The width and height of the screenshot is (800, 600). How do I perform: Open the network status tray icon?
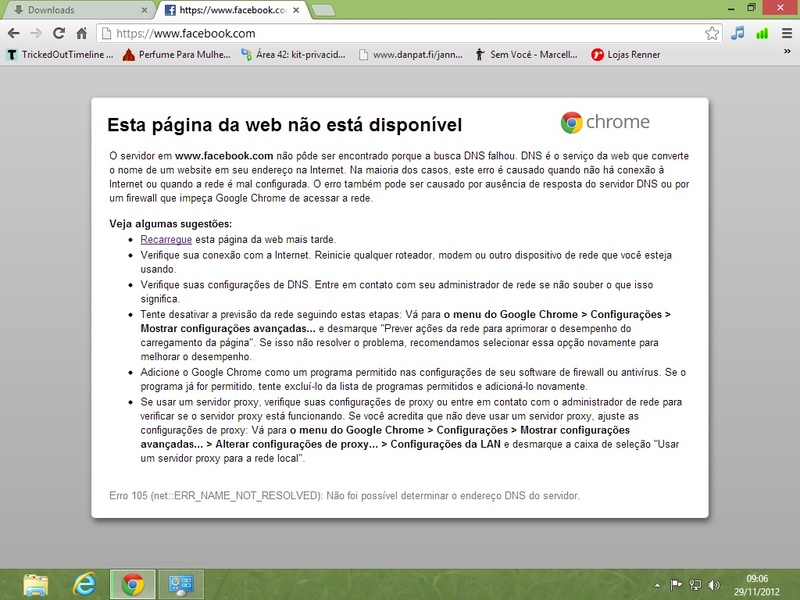pos(695,585)
